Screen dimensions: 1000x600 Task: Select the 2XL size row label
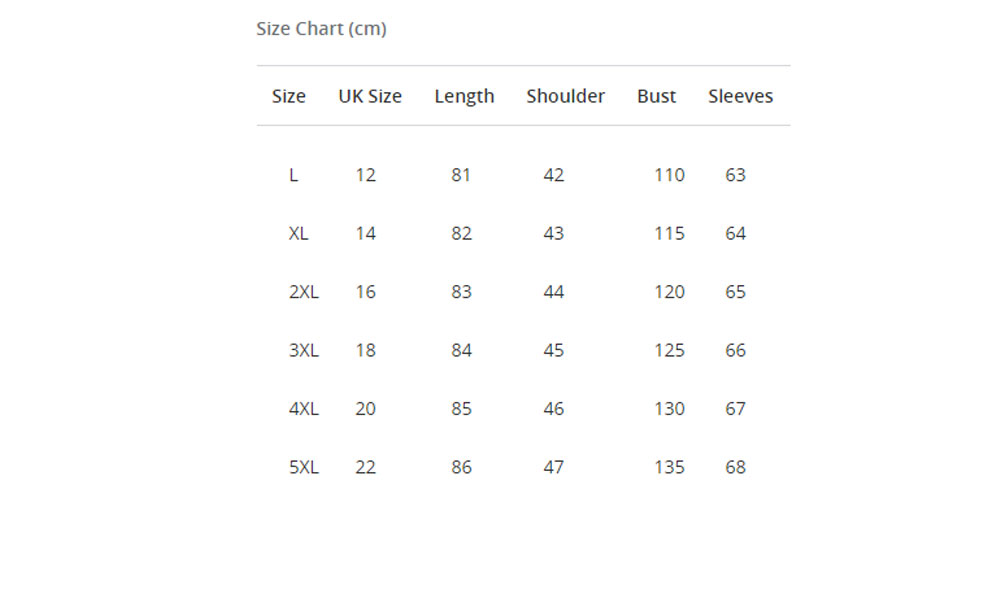click(x=303, y=292)
